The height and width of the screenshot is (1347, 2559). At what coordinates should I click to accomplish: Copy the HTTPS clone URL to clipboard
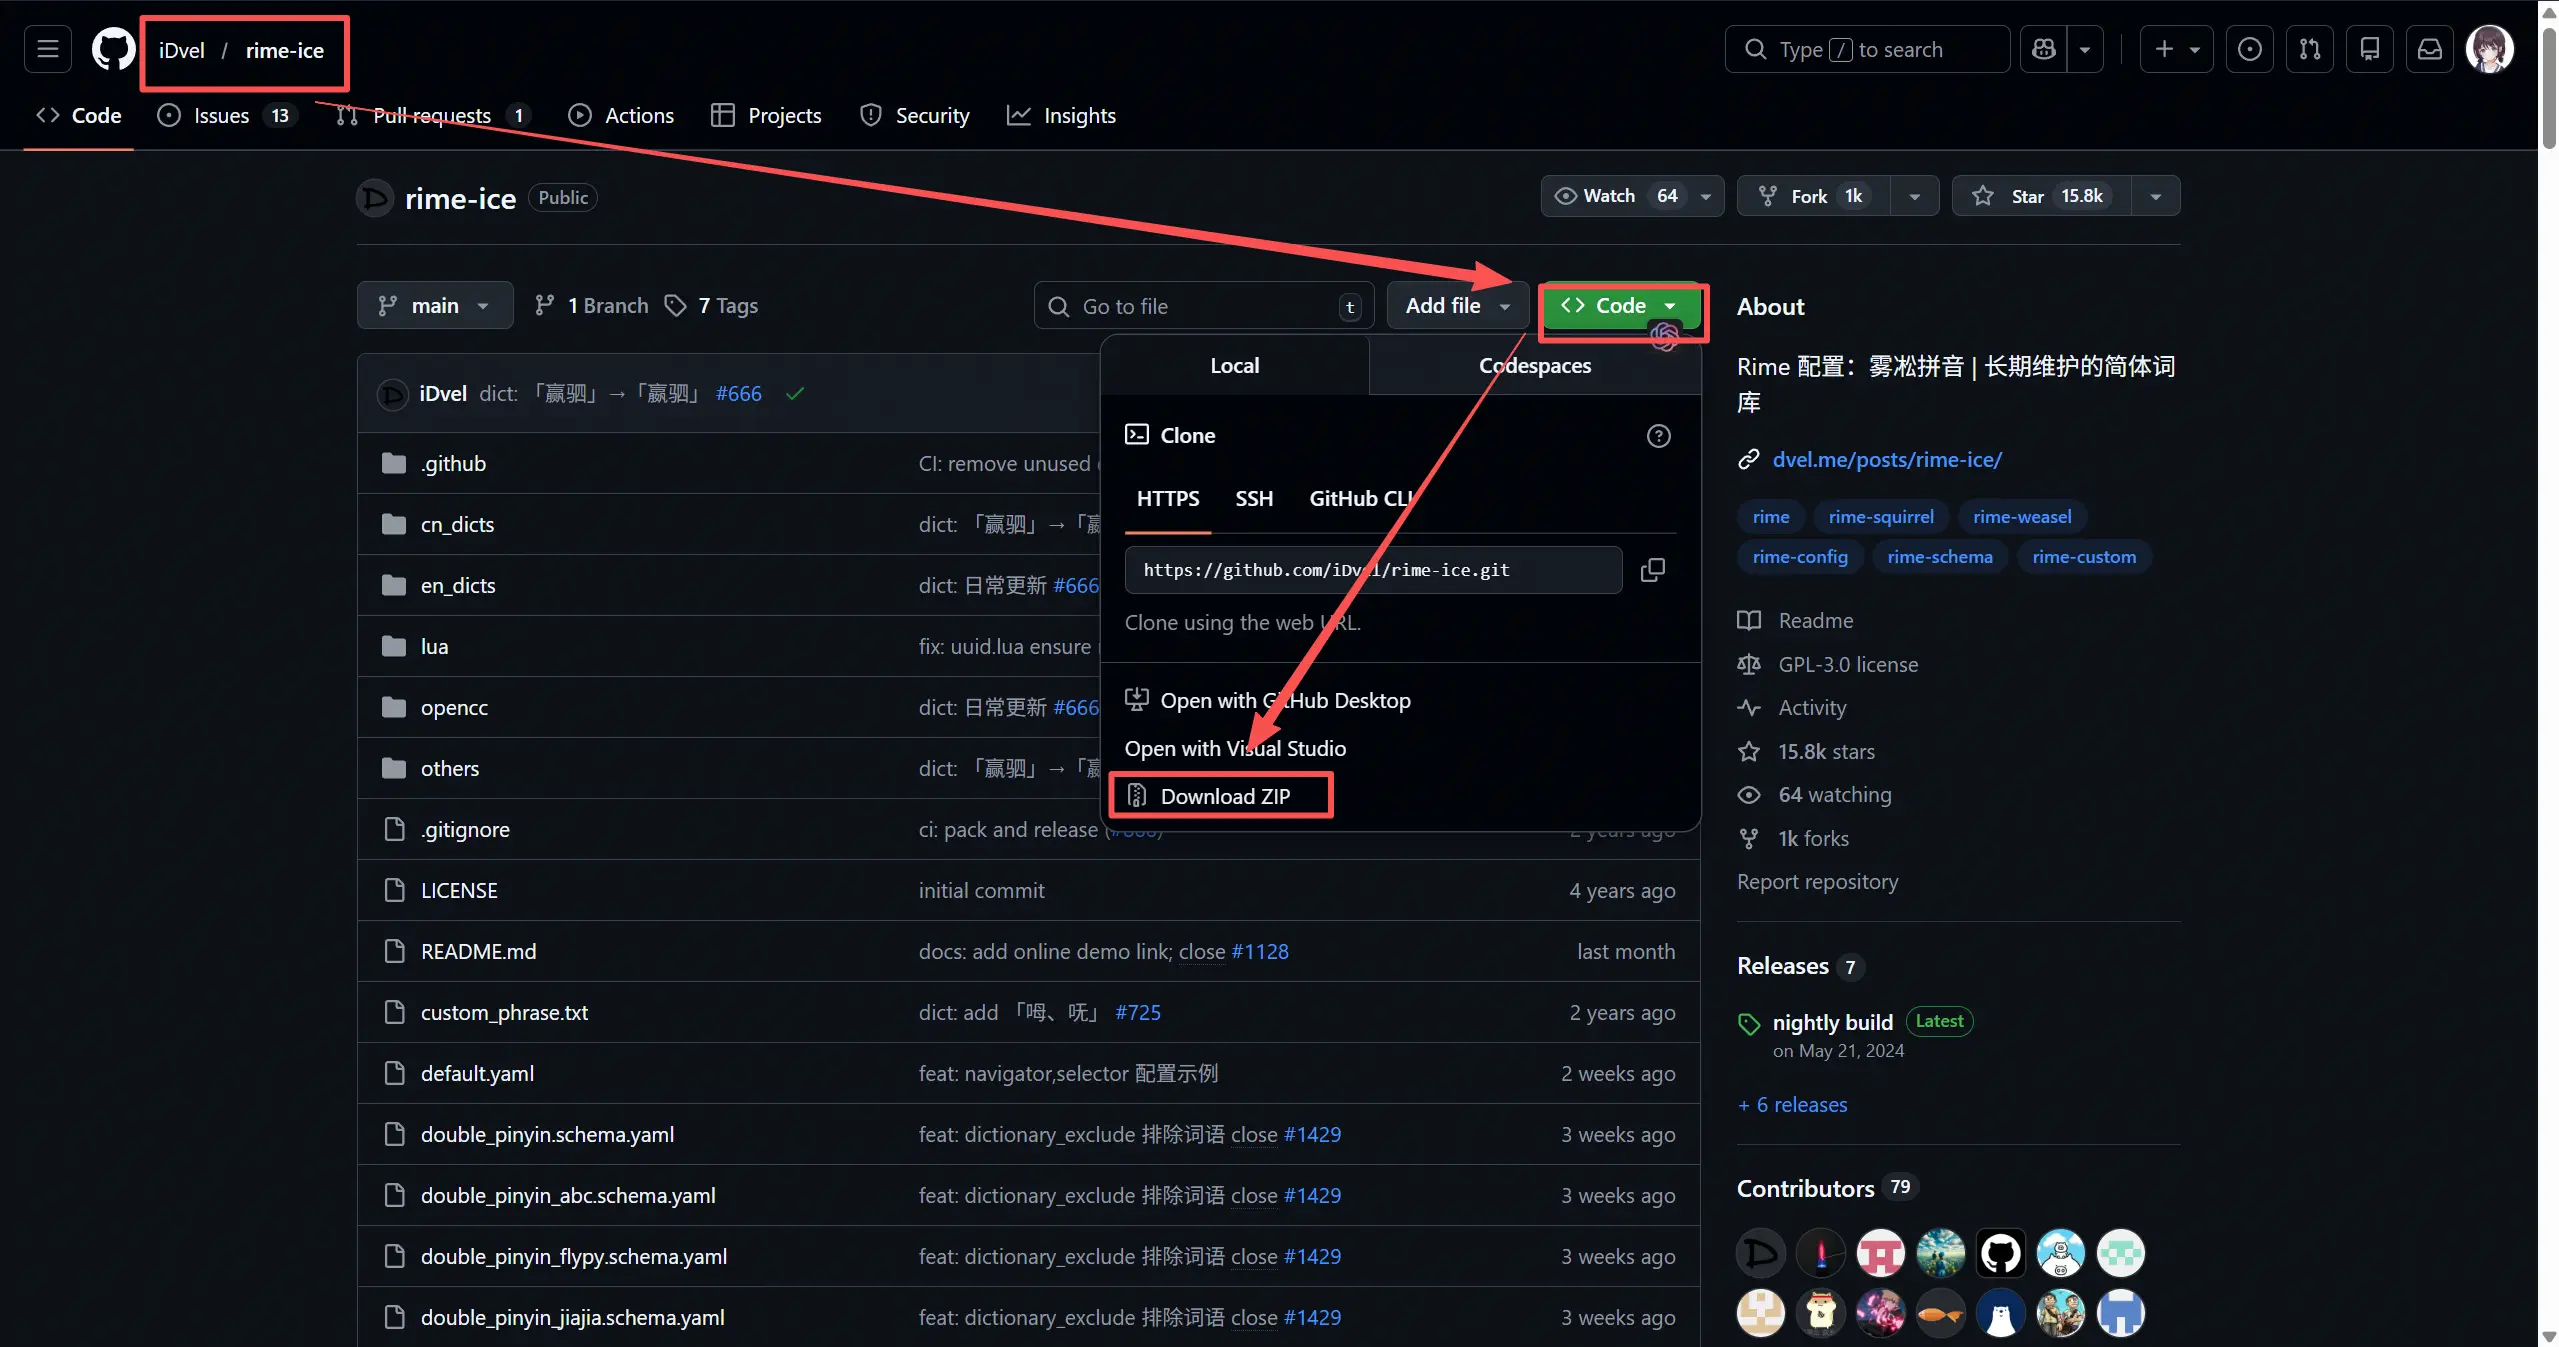pyautogui.click(x=1652, y=570)
